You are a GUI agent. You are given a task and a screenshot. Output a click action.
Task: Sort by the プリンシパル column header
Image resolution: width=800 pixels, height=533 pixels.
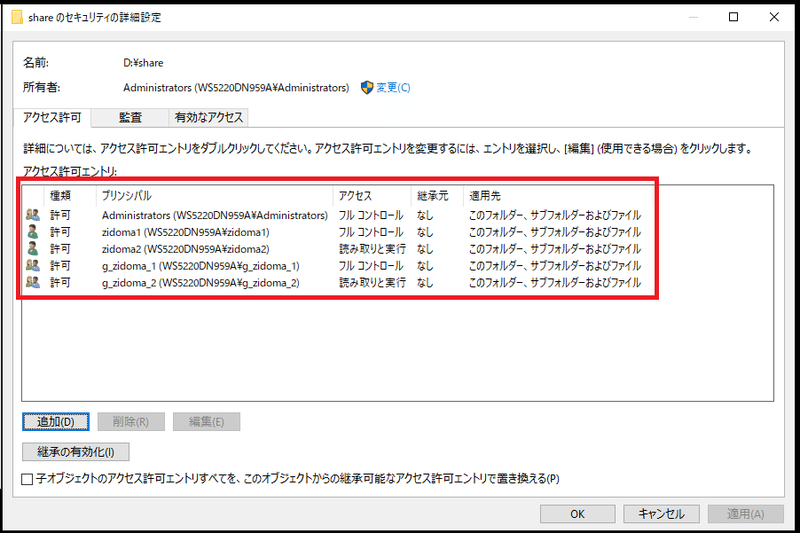point(214,196)
